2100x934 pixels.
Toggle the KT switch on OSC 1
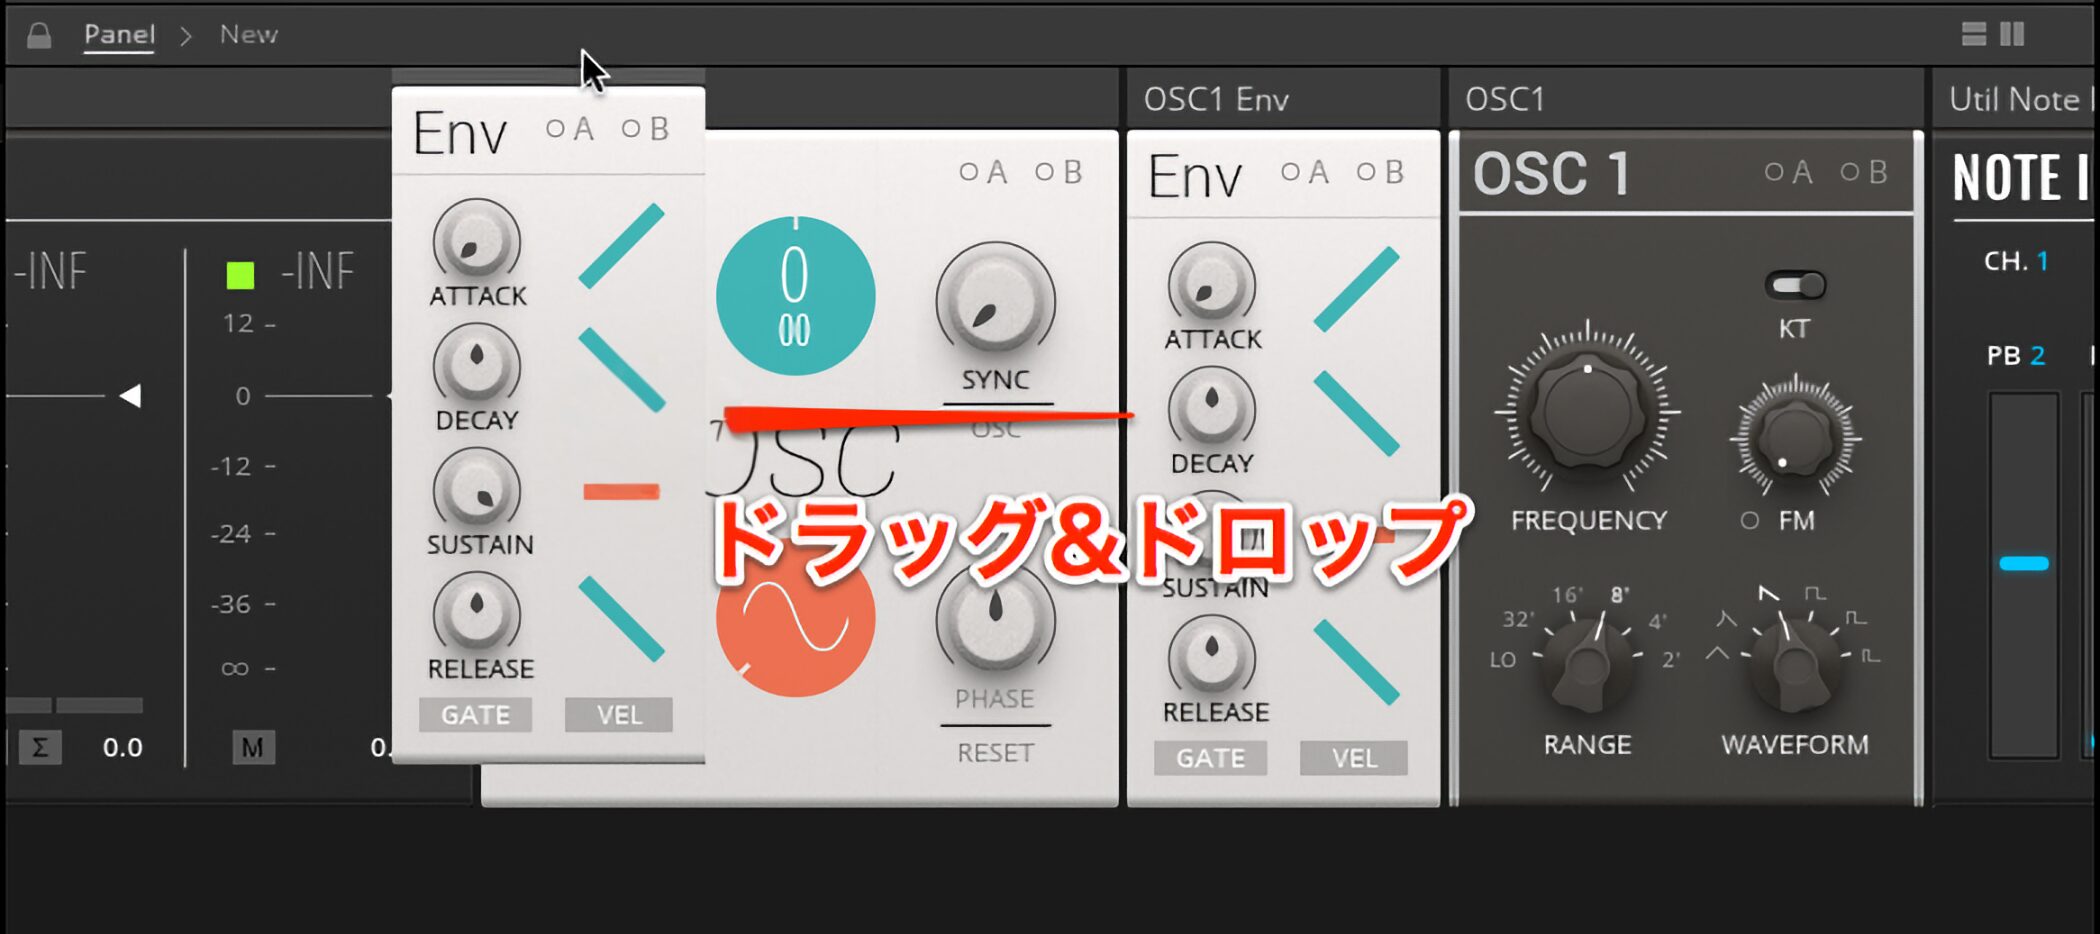coord(1795,286)
